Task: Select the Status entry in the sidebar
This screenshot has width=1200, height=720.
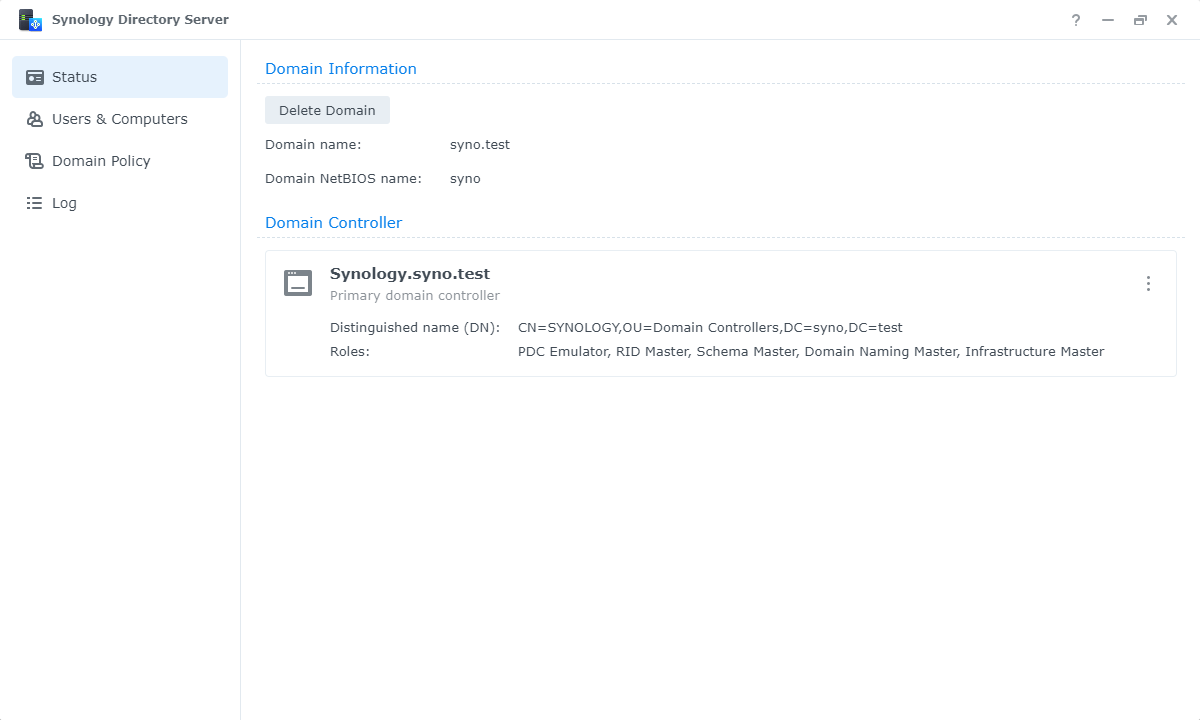Action: [x=75, y=77]
